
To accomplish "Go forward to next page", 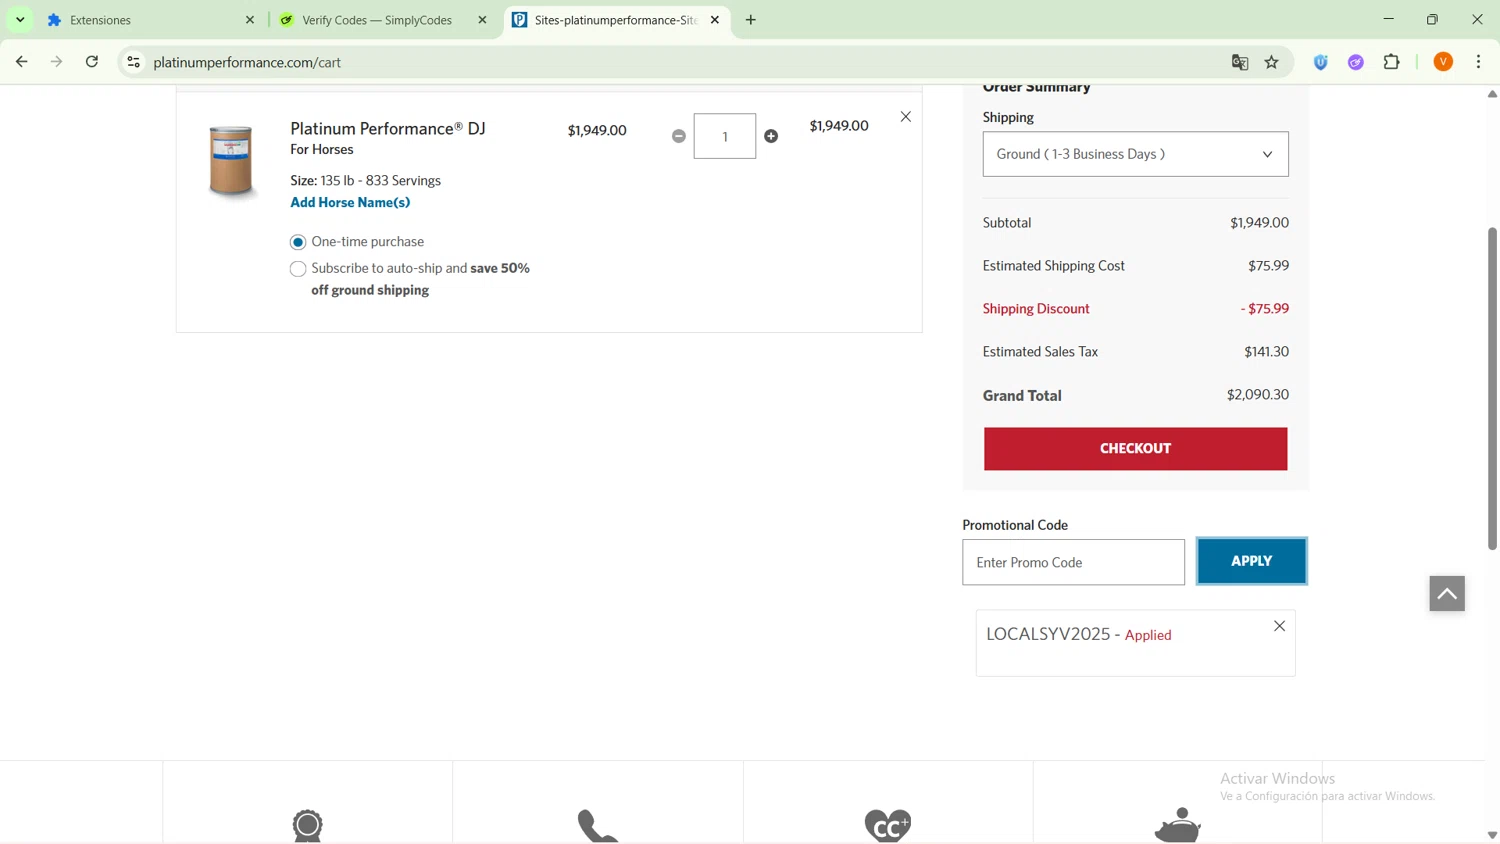I will coord(57,62).
